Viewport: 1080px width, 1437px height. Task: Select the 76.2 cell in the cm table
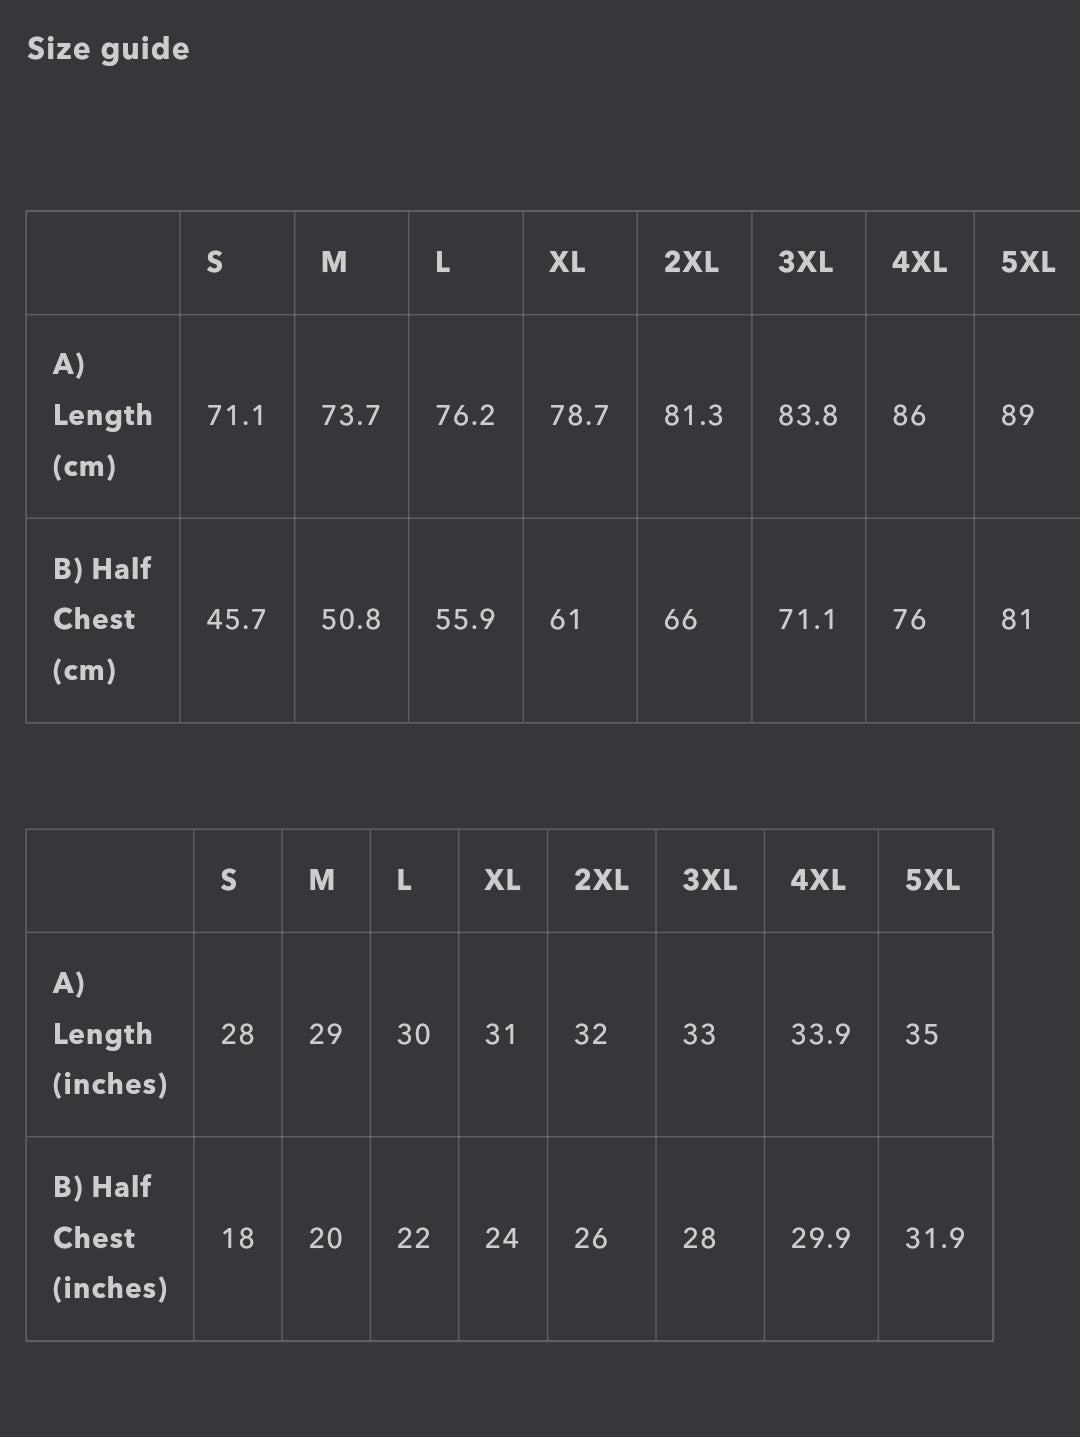pos(465,415)
